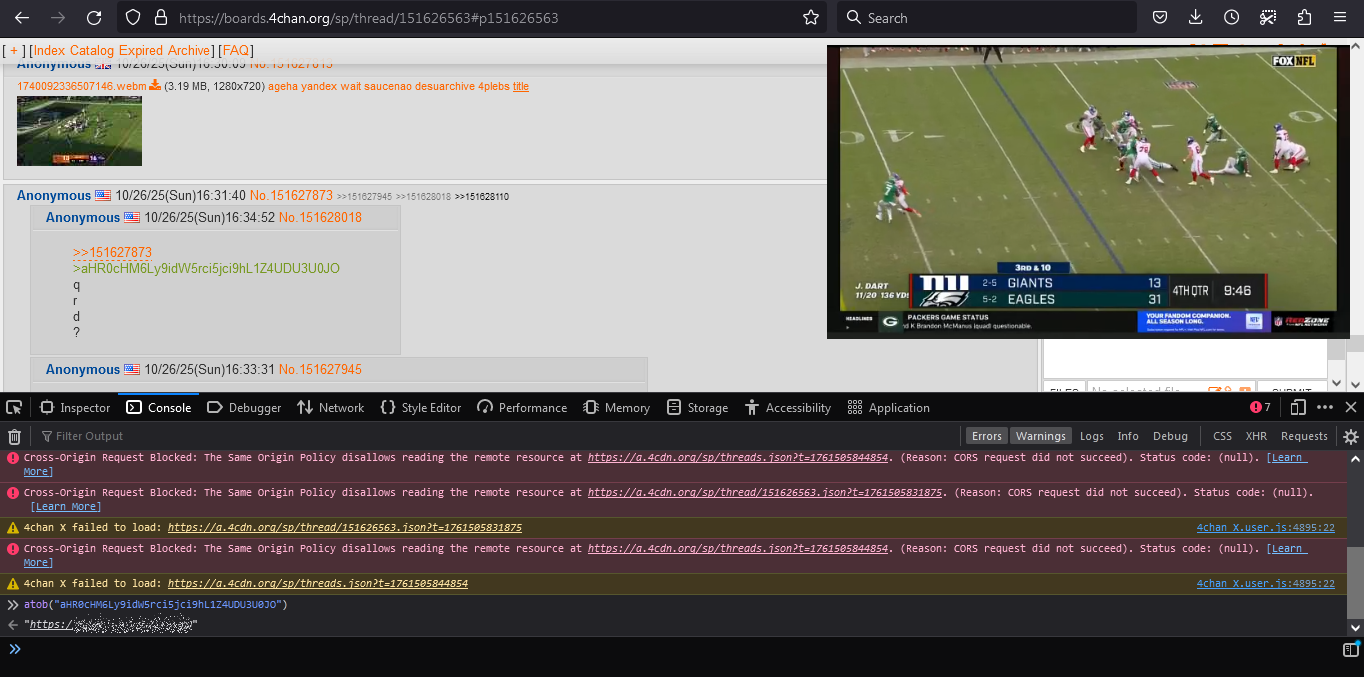Toggle the Logs filter
This screenshot has width=1364, height=677.
(1092, 436)
